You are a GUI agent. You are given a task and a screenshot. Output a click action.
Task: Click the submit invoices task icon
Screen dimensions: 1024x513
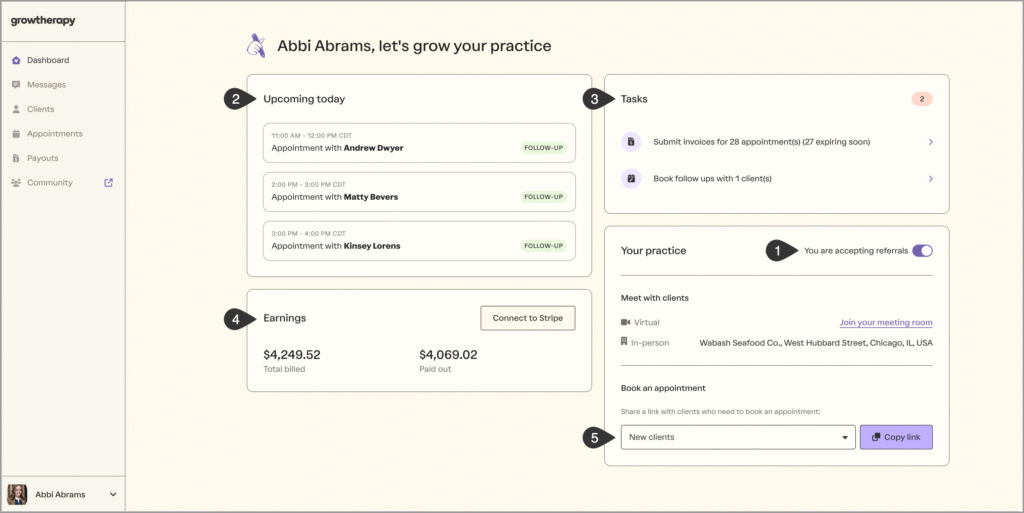[x=631, y=142]
